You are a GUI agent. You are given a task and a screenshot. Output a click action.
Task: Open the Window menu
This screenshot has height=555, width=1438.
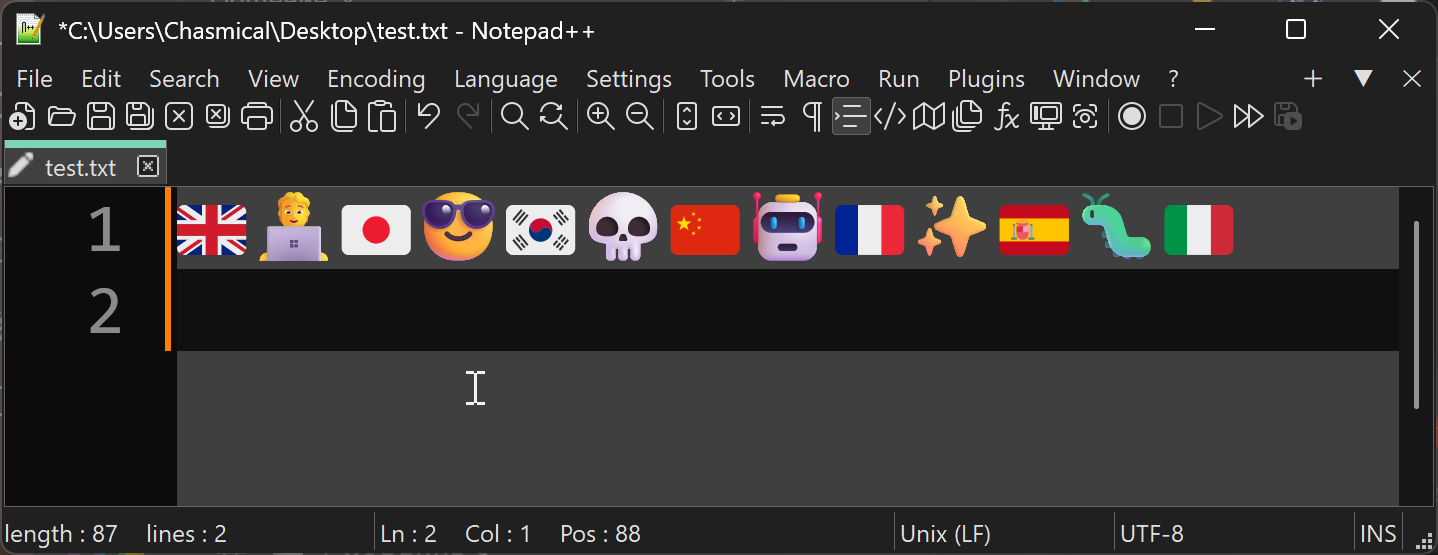point(1096,79)
